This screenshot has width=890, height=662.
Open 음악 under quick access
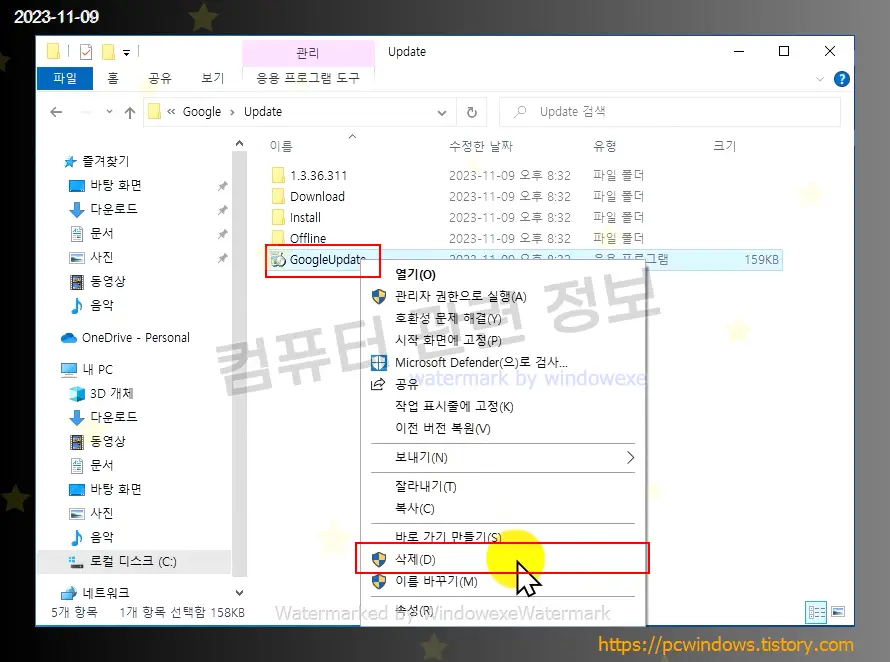coord(102,305)
